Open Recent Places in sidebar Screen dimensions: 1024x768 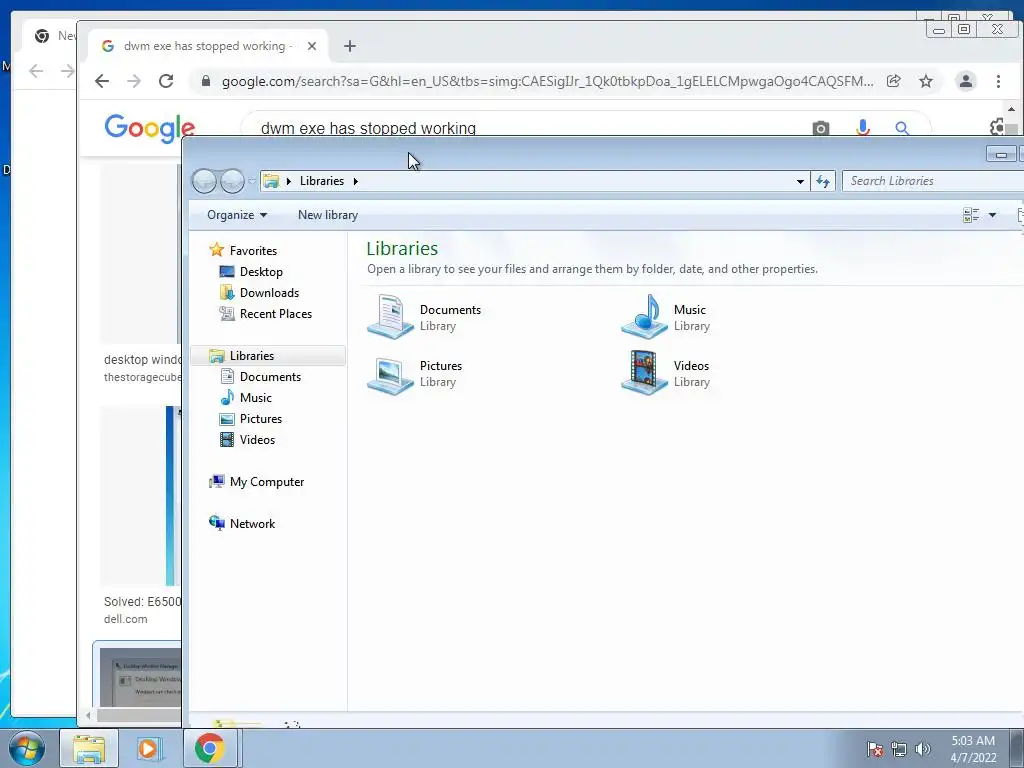point(266,313)
